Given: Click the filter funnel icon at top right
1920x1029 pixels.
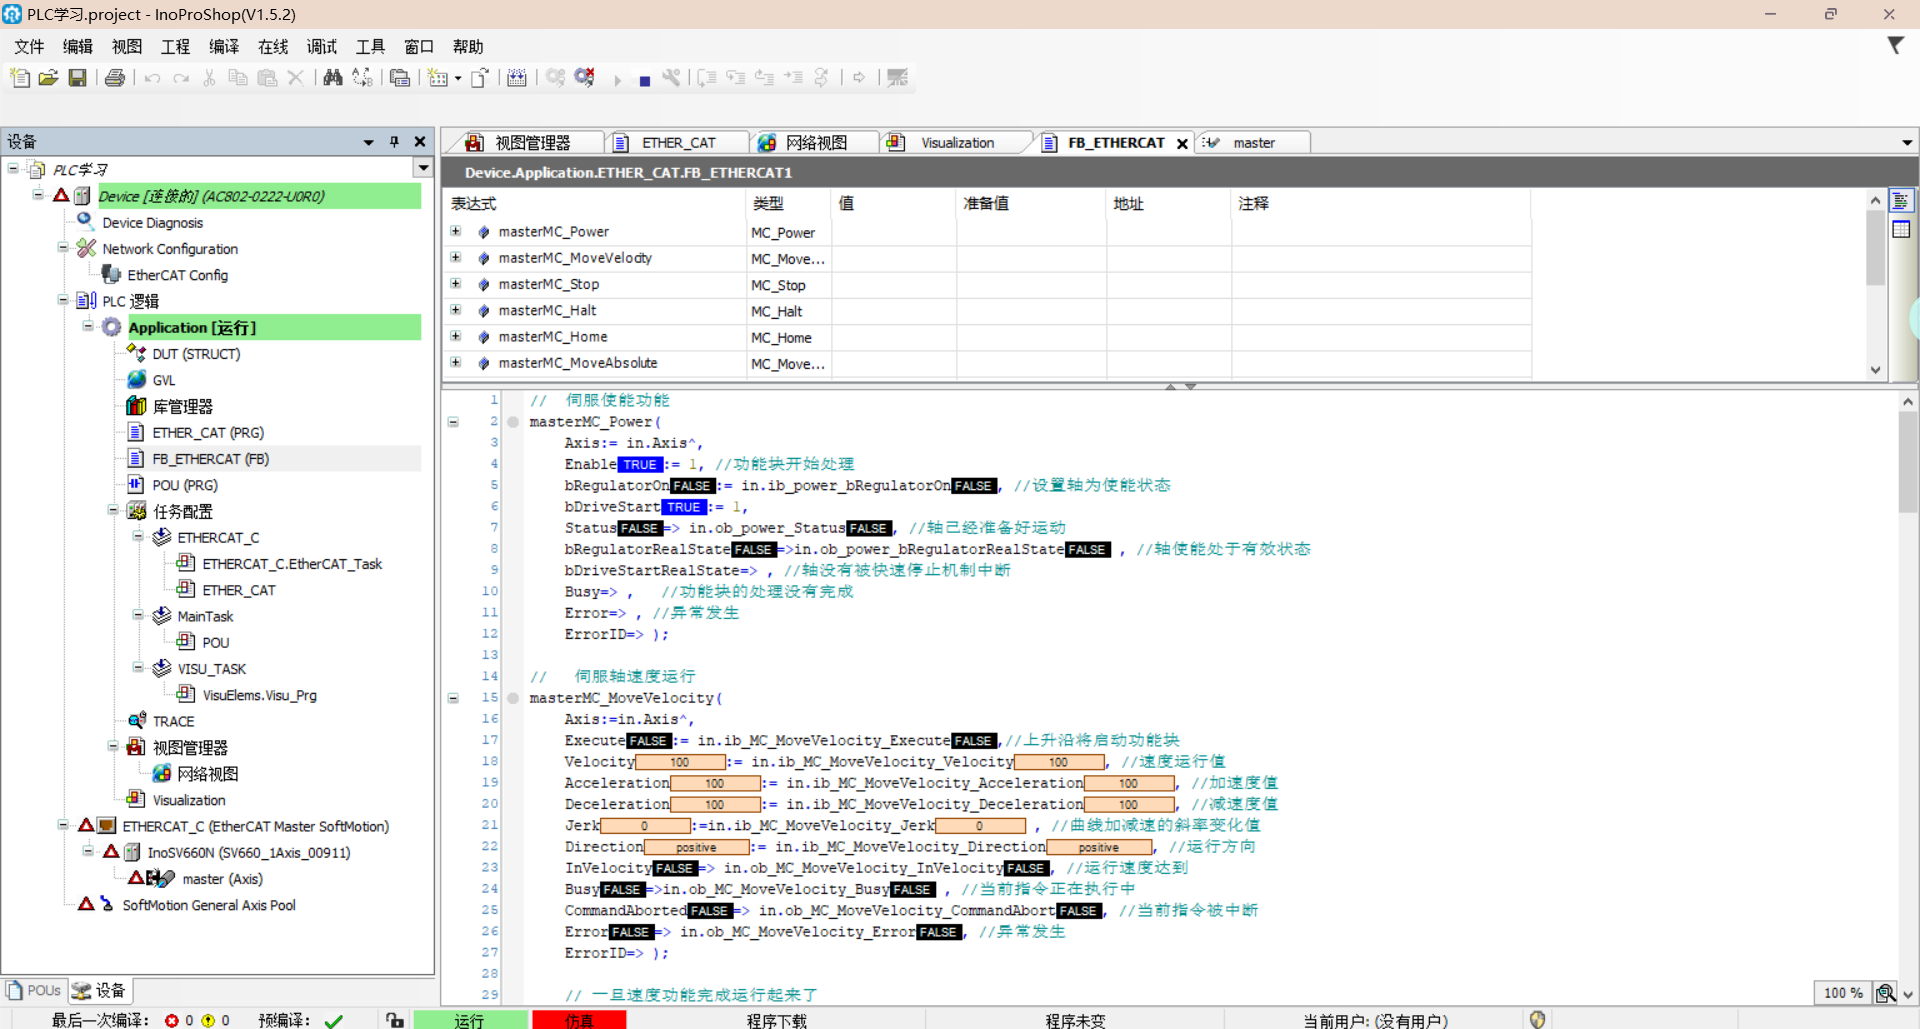Looking at the screenshot, I should 1895,46.
